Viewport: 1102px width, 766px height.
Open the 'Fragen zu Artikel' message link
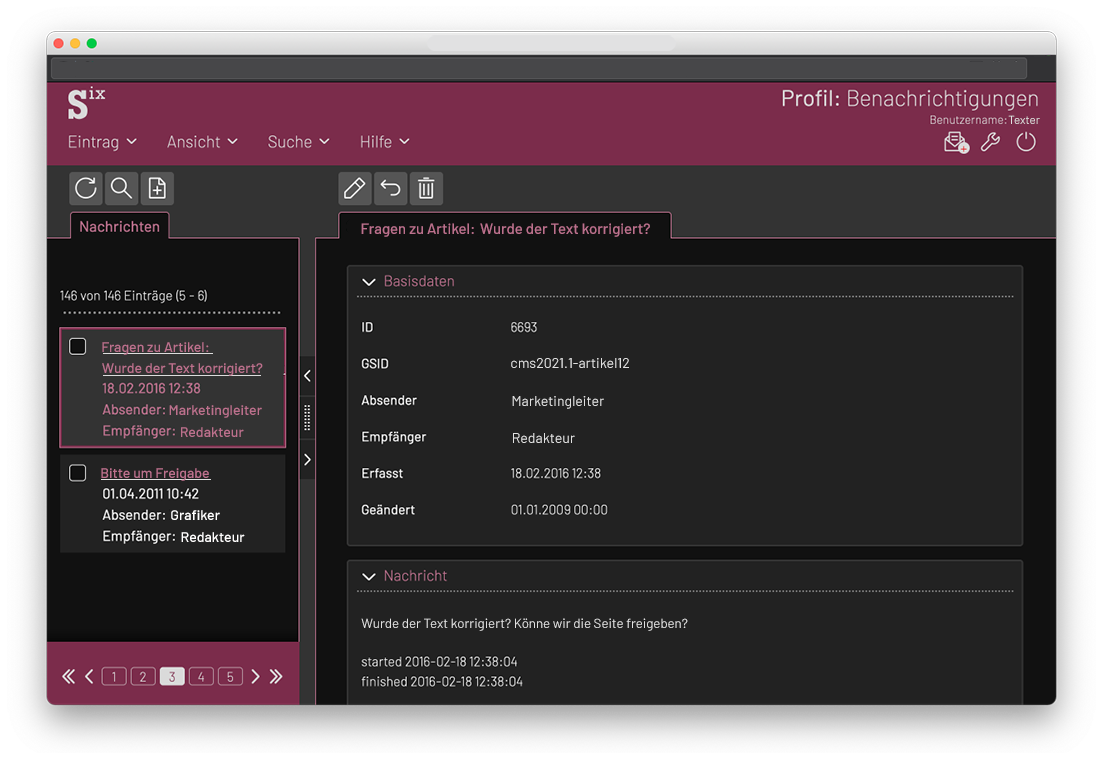pyautogui.click(x=182, y=358)
